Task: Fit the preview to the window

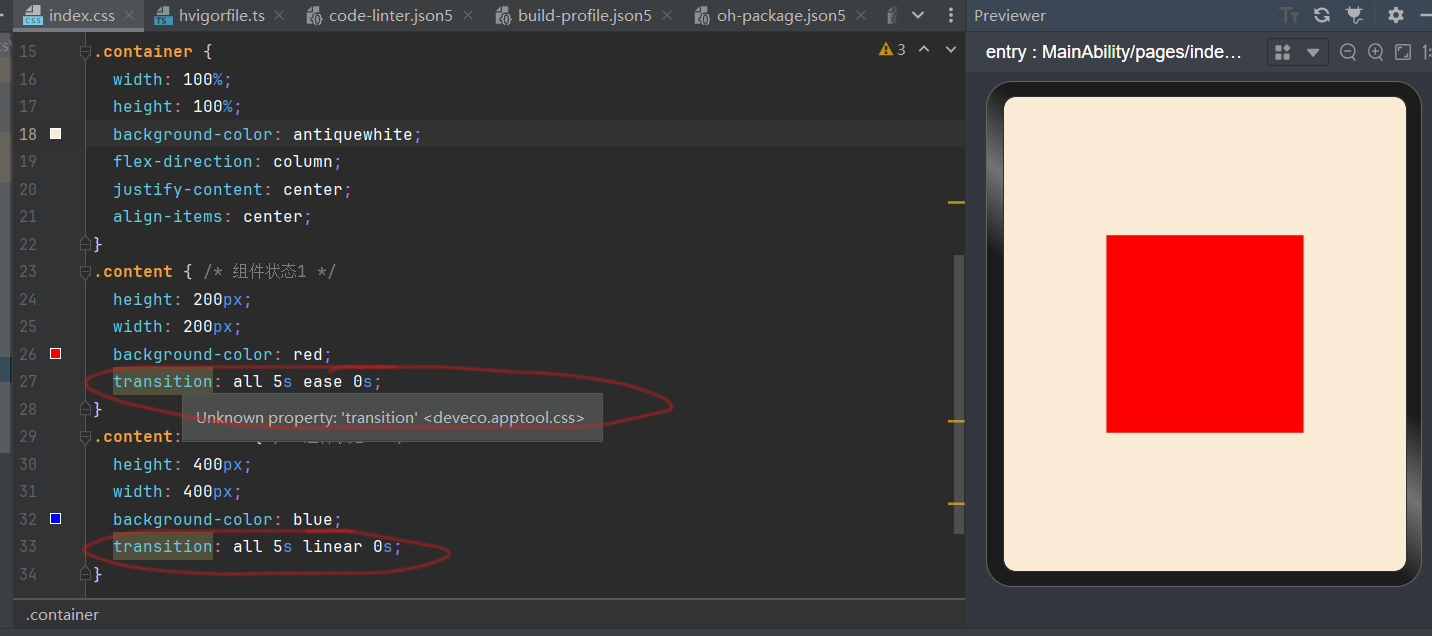Action: click(1403, 52)
